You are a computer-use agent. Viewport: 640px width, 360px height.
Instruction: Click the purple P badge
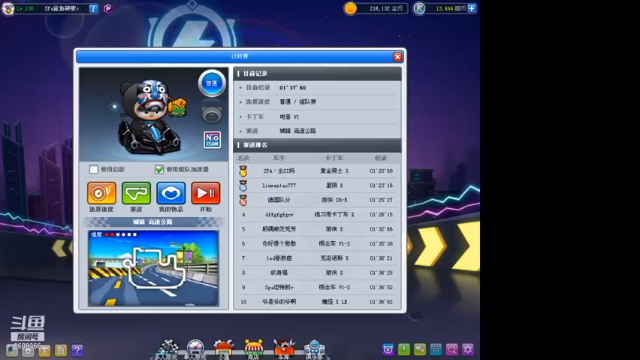[x=108, y=8]
